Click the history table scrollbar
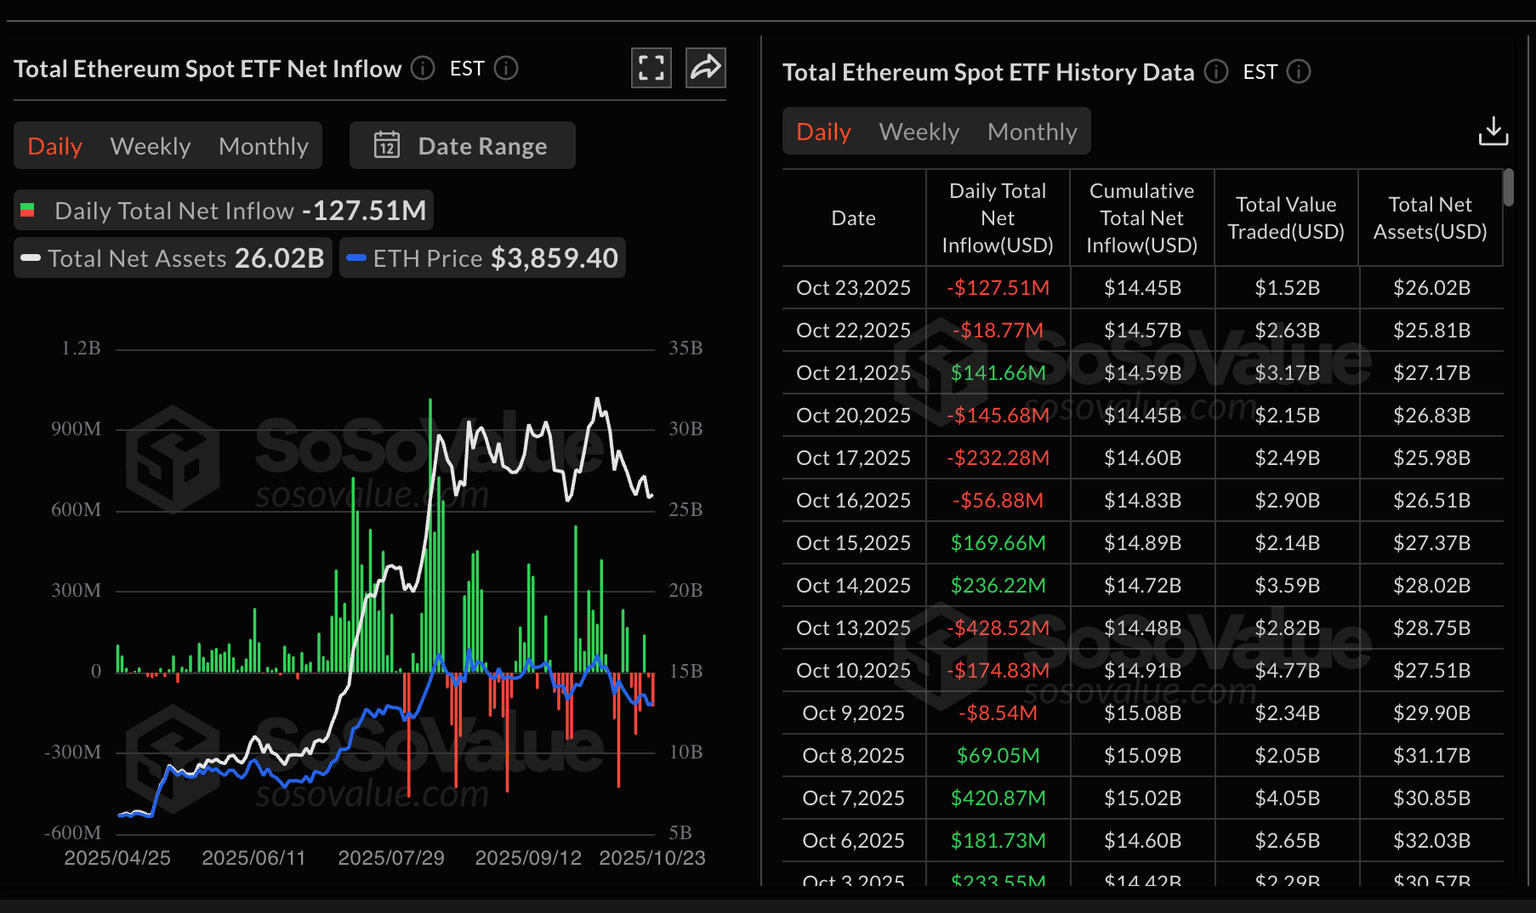1536x913 pixels. [1508, 188]
